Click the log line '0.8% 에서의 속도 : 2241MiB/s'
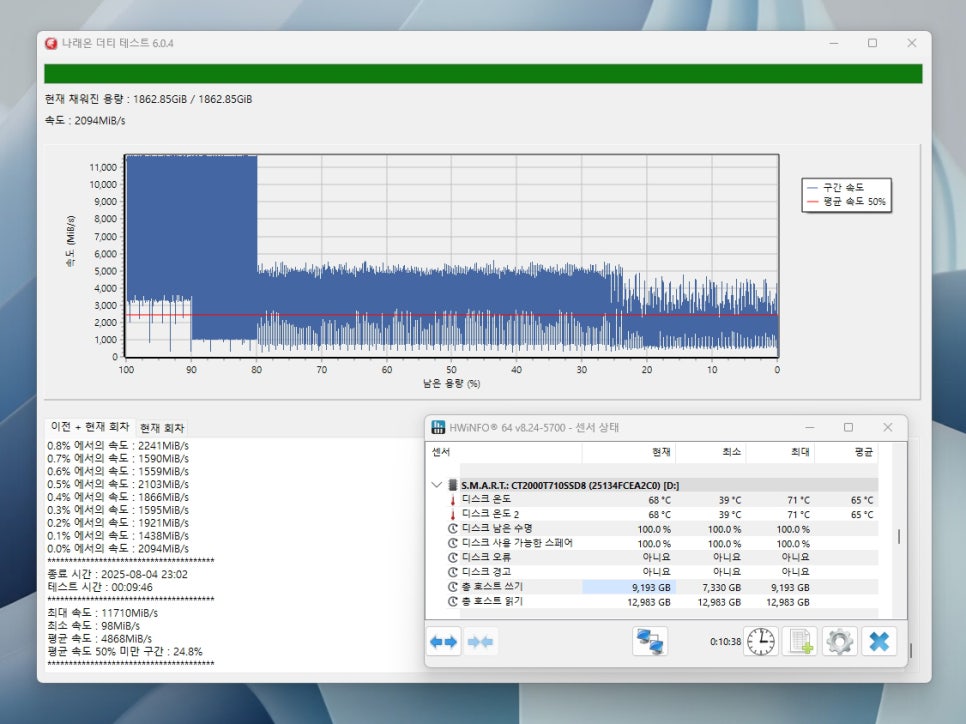This screenshot has height=724, width=966. tap(118, 445)
